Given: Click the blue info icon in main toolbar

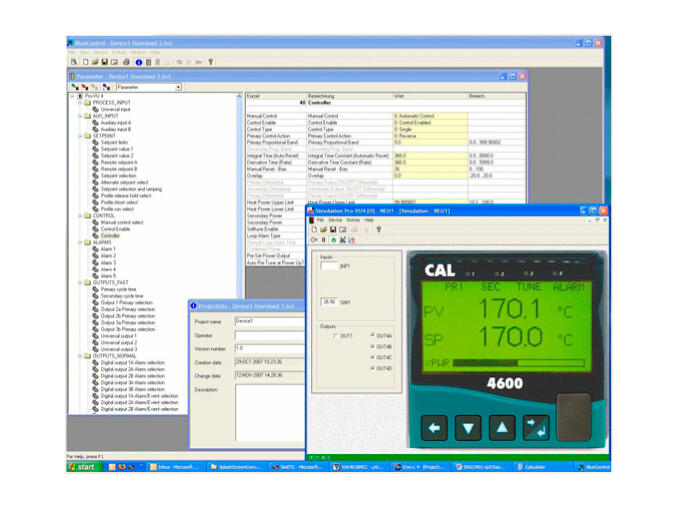Looking at the screenshot, I should pos(138,62).
